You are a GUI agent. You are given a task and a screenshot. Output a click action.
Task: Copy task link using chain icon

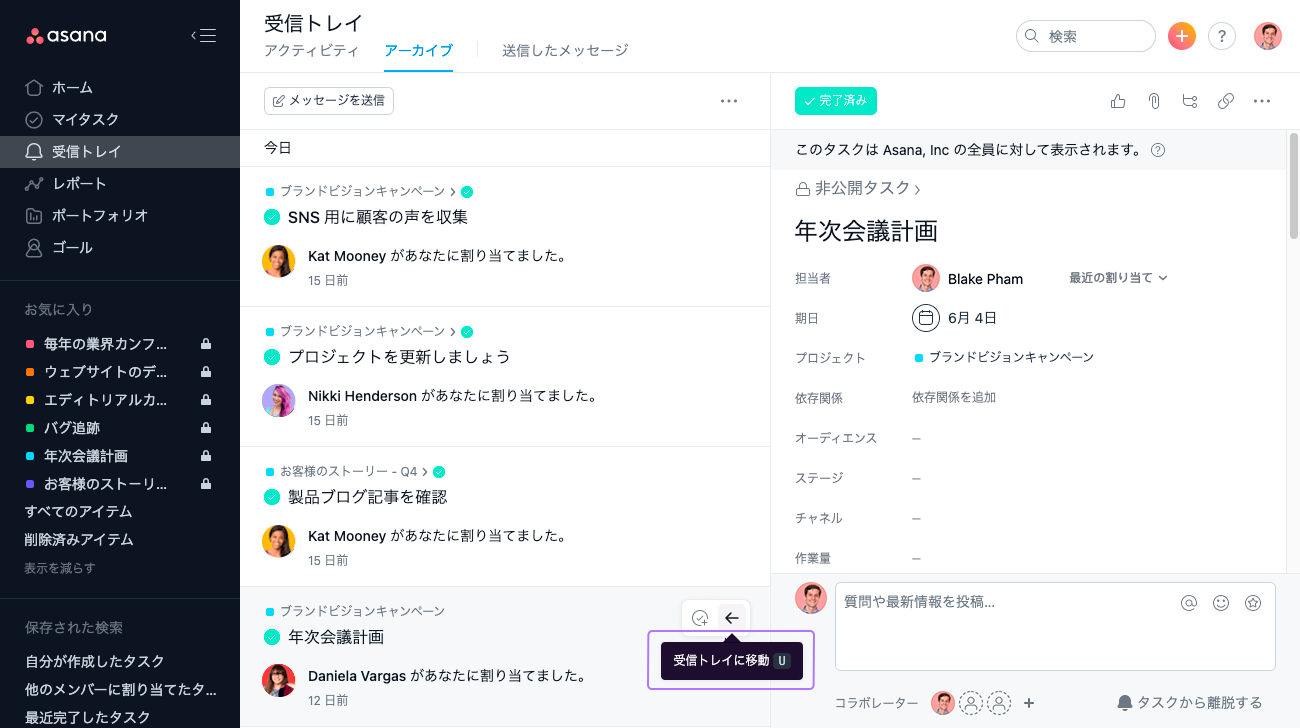click(1225, 101)
